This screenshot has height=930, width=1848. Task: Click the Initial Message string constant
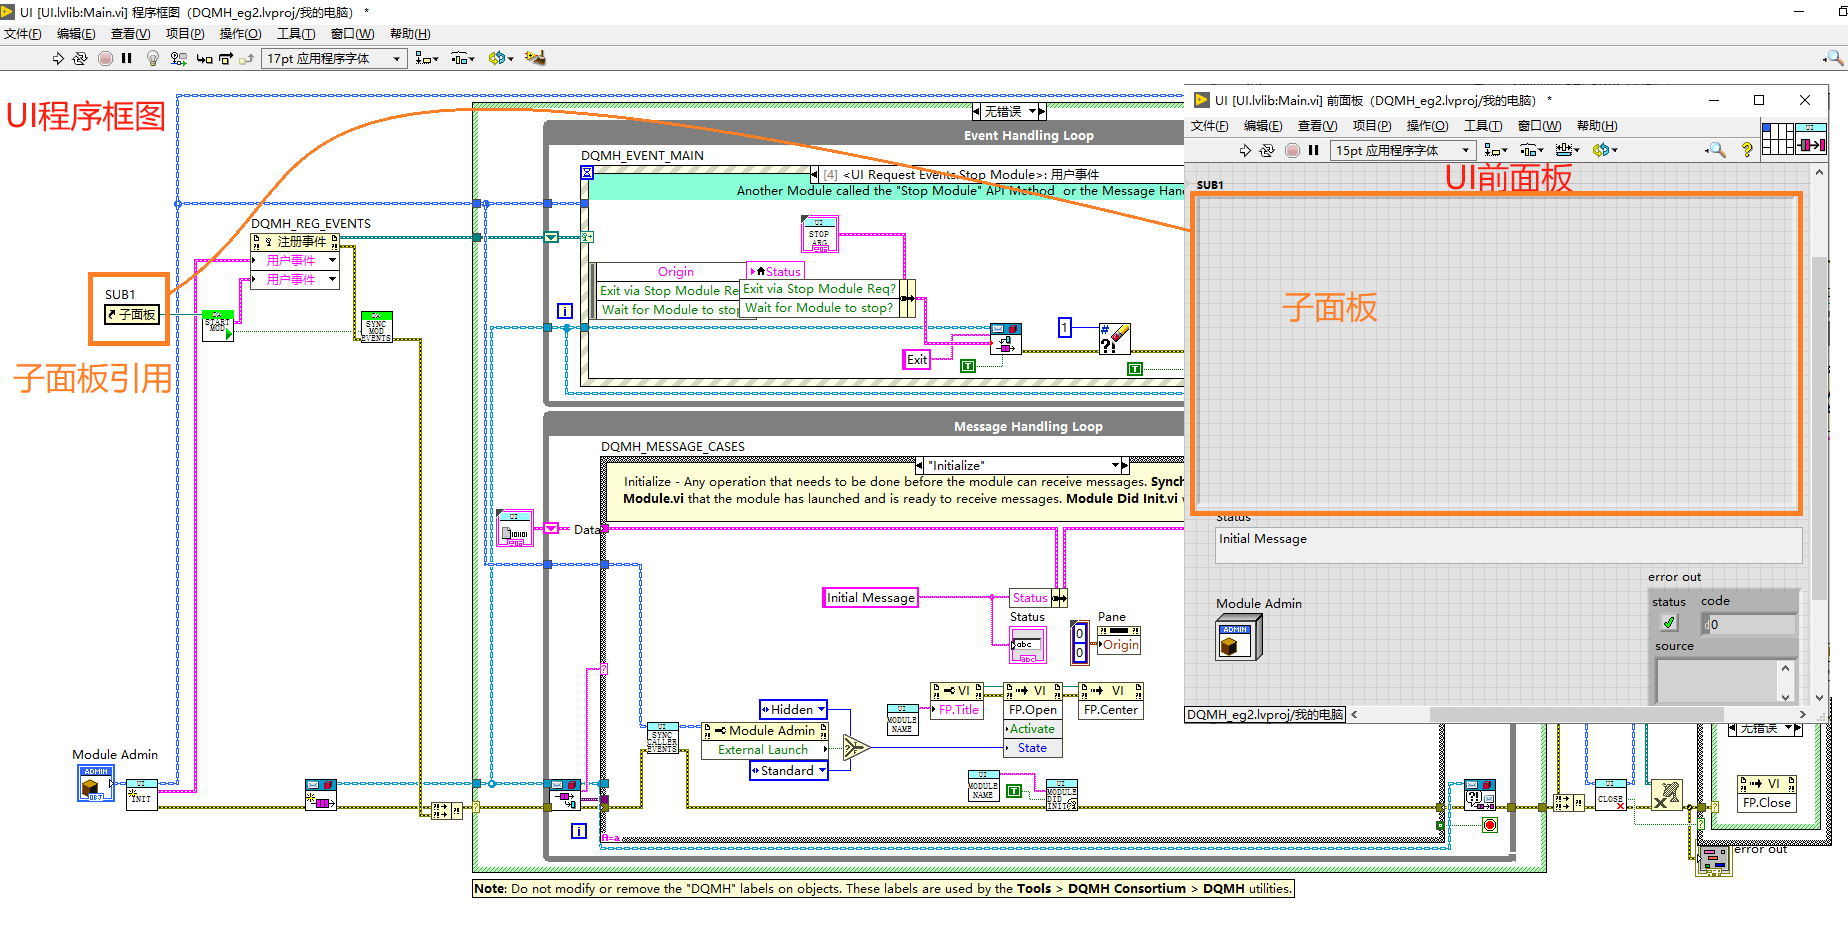[x=870, y=598]
